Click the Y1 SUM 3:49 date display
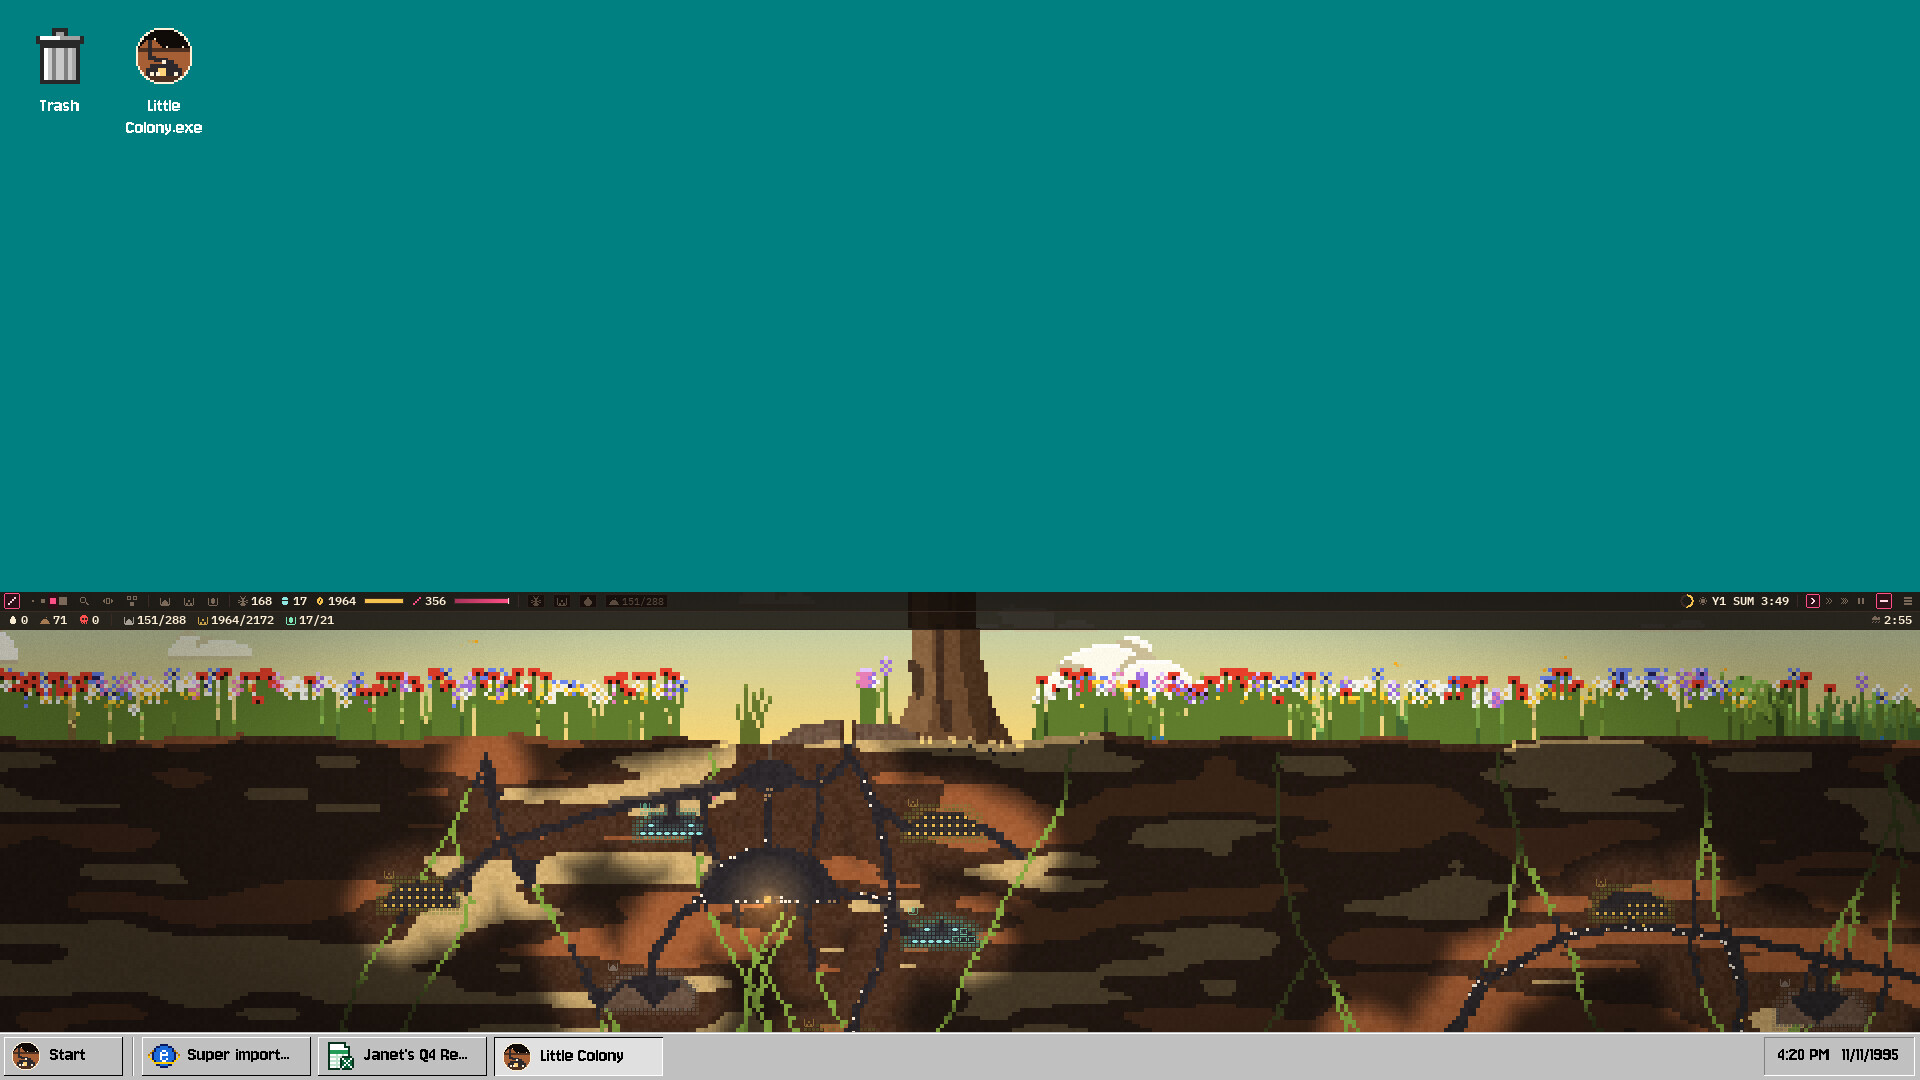 1750,601
